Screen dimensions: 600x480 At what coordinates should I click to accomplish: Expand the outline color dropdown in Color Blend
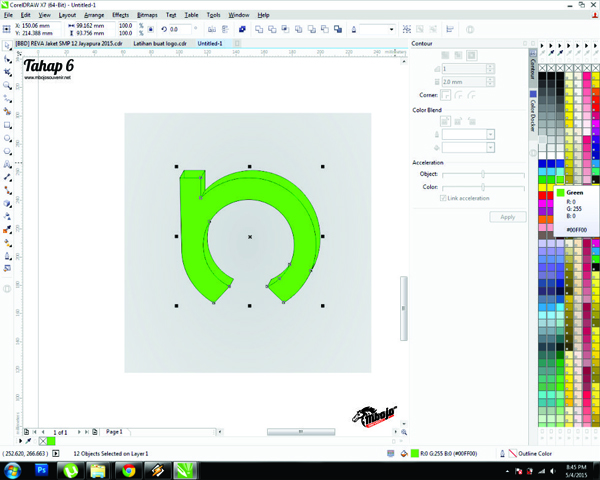[x=490, y=134]
